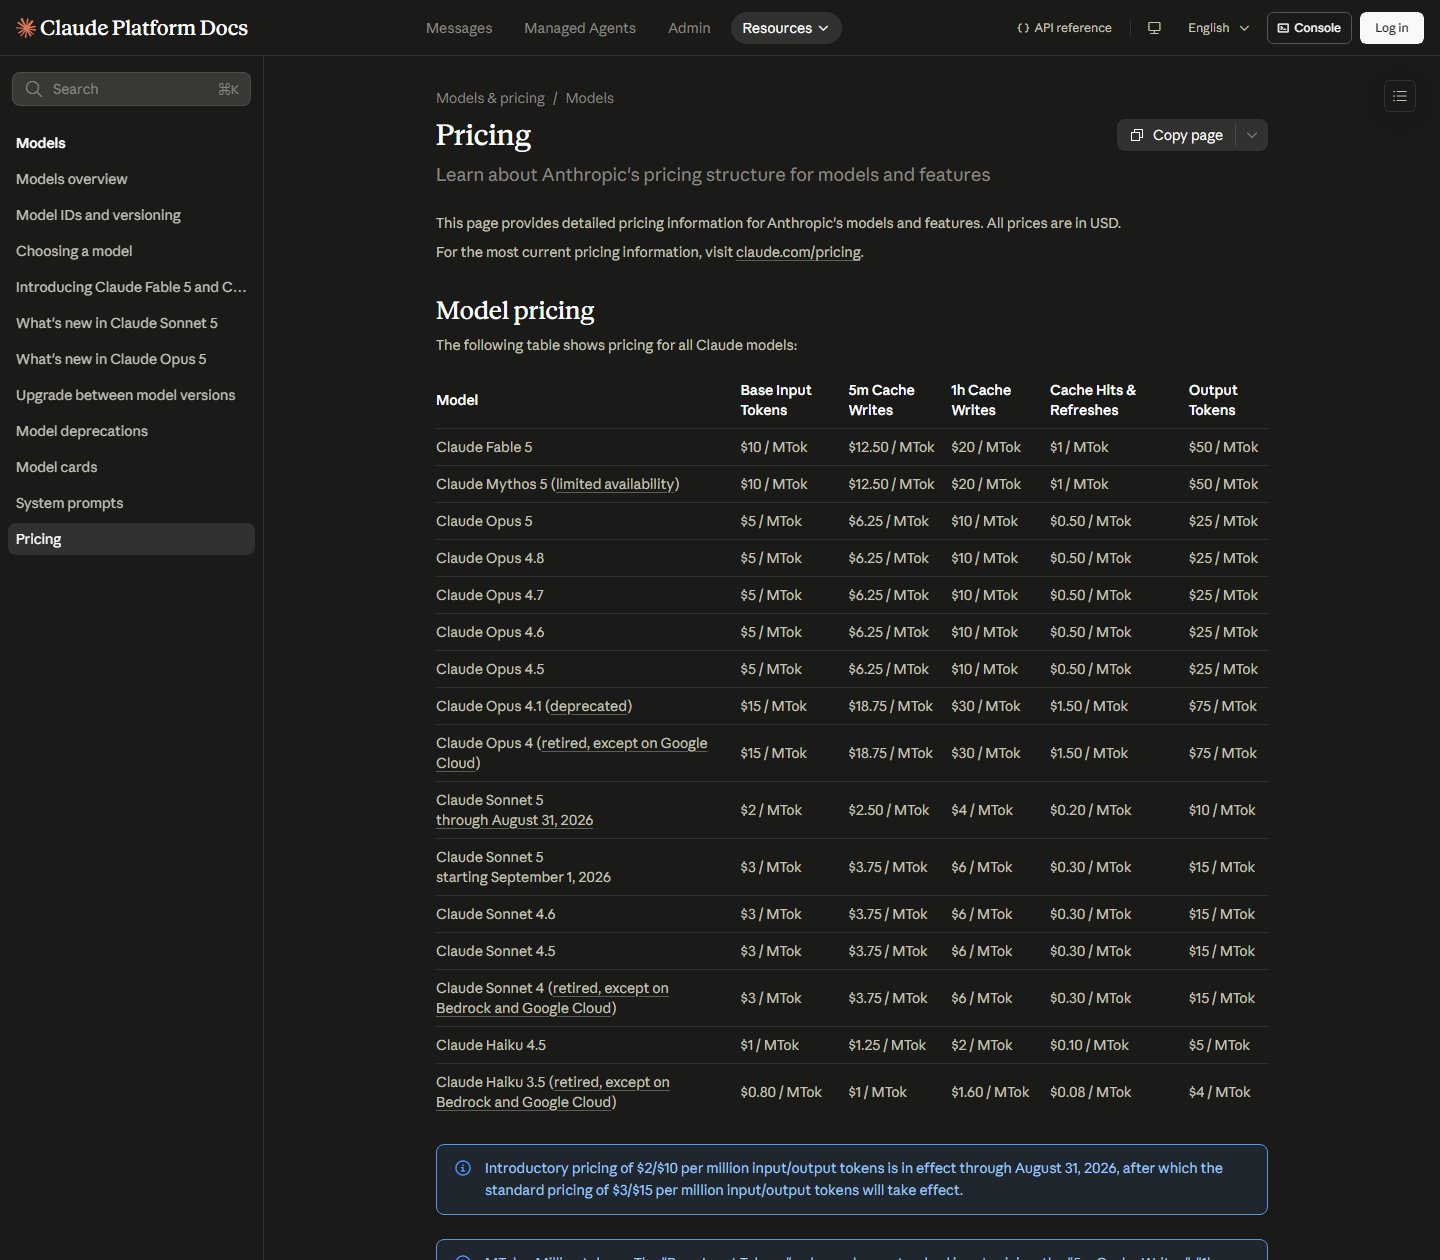Open the Console button
Viewport: 1440px width, 1260px height.
coord(1309,28)
